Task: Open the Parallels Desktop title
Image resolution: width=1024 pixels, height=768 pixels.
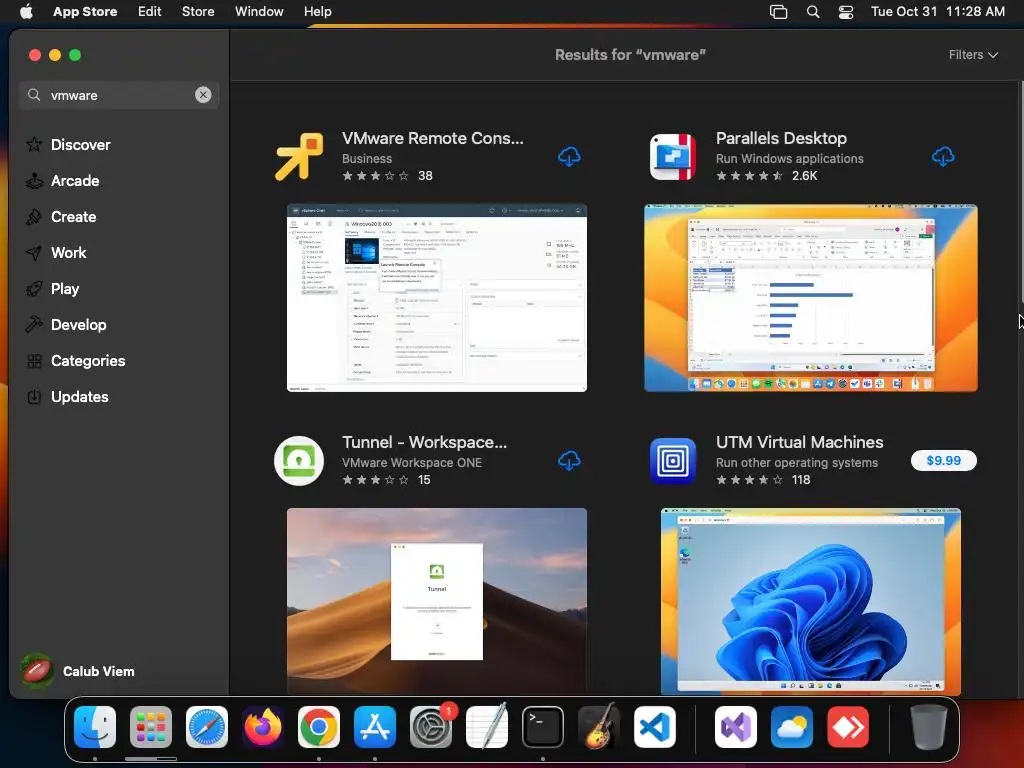Action: 781,138
